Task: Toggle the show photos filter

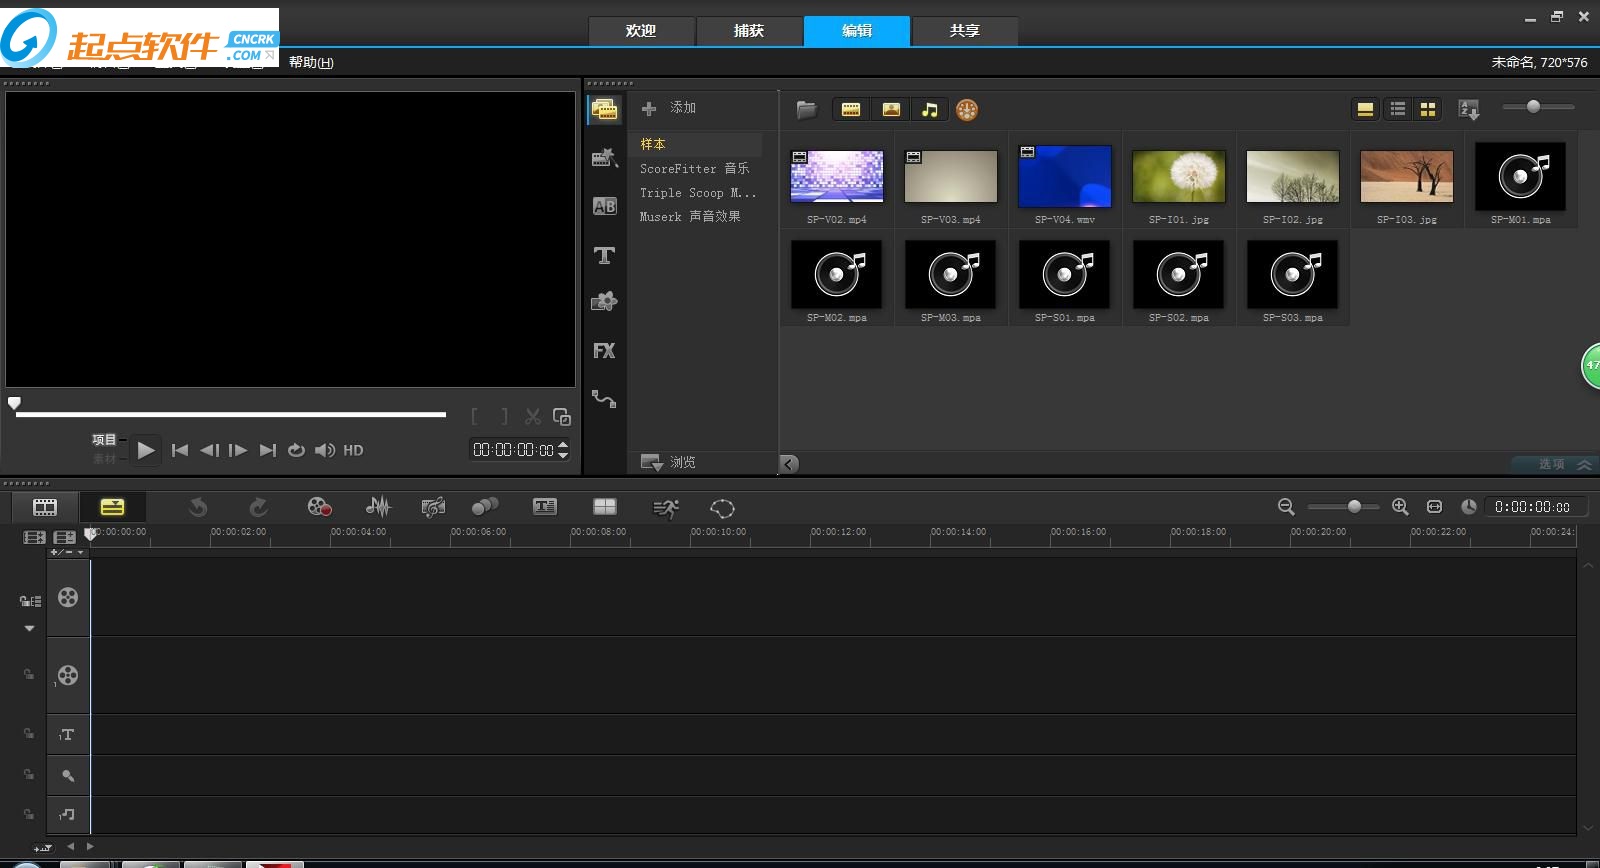Action: [x=891, y=110]
